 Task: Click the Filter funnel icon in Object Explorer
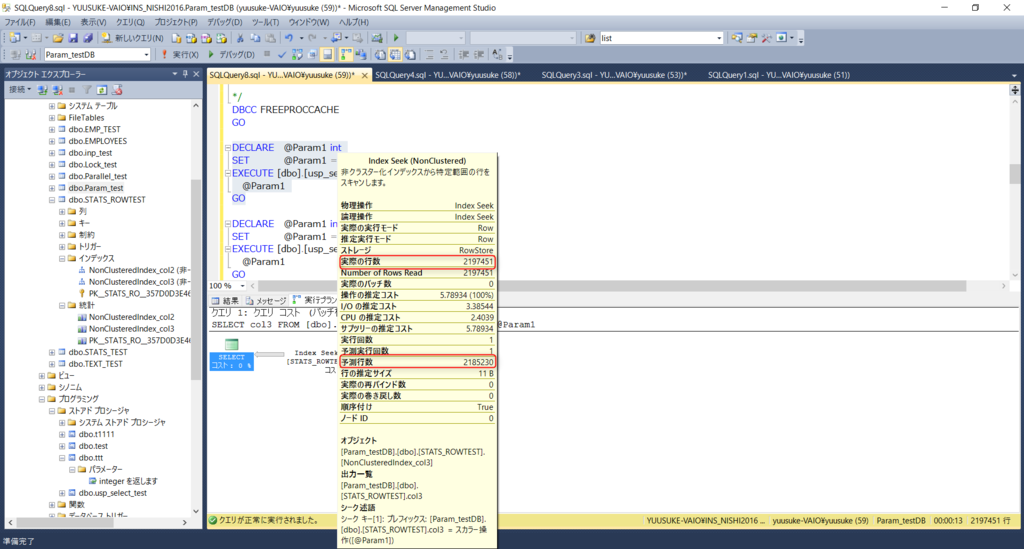(87, 89)
